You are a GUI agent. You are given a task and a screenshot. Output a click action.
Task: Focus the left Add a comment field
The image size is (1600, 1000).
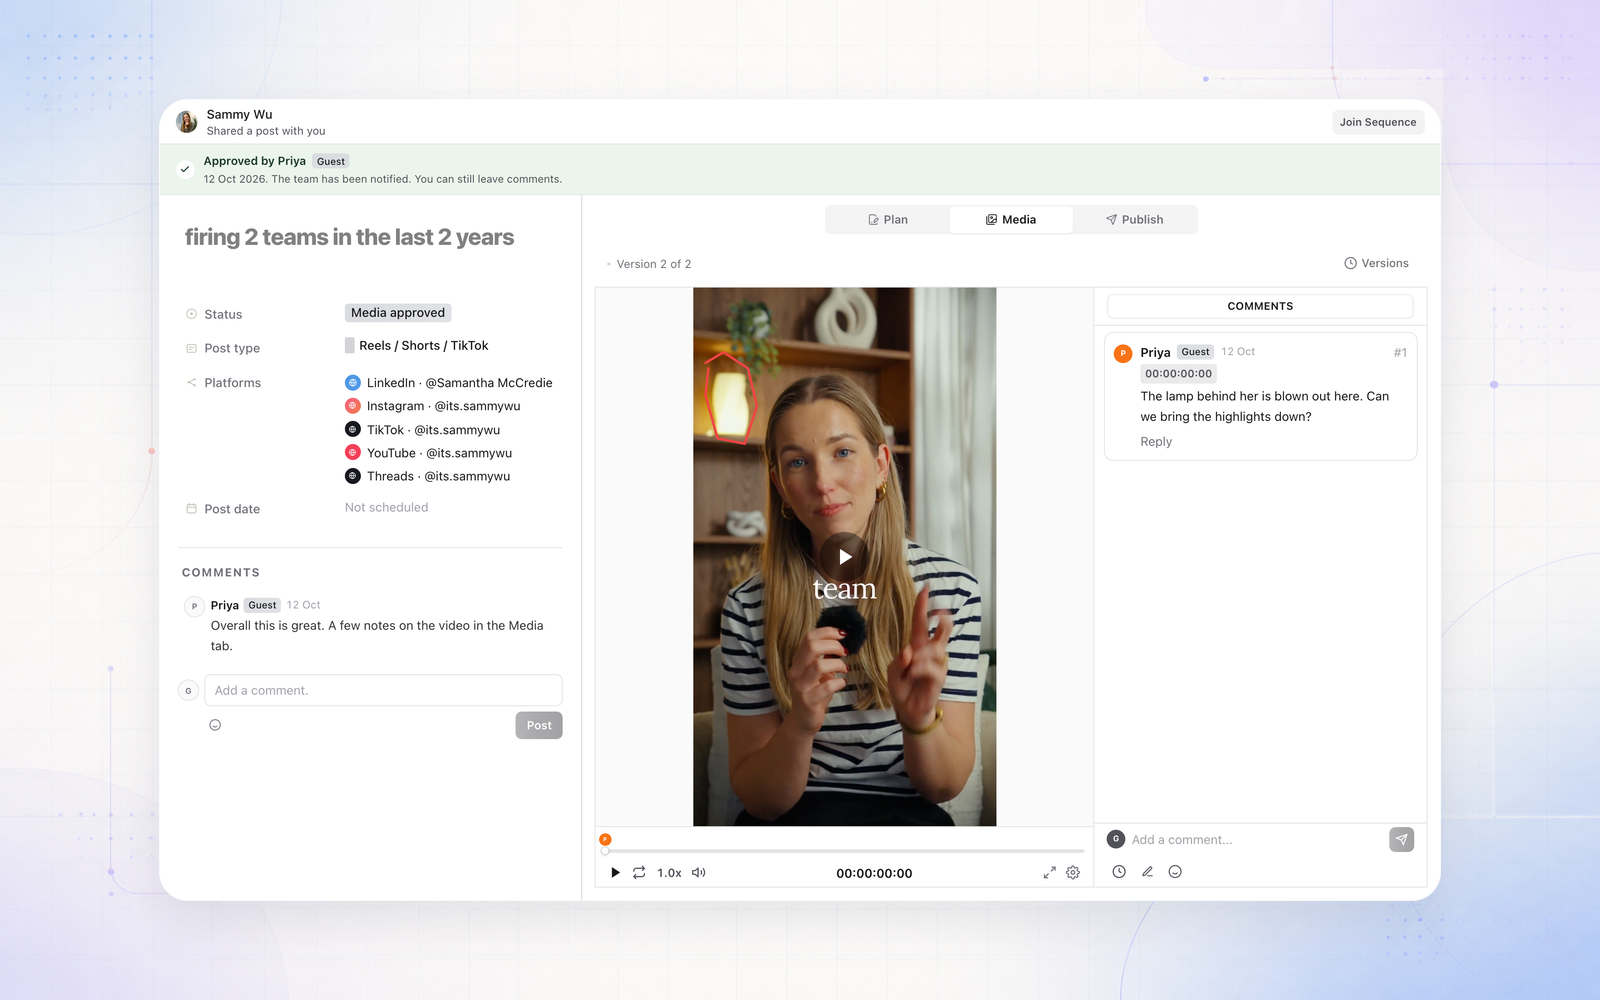click(x=383, y=690)
